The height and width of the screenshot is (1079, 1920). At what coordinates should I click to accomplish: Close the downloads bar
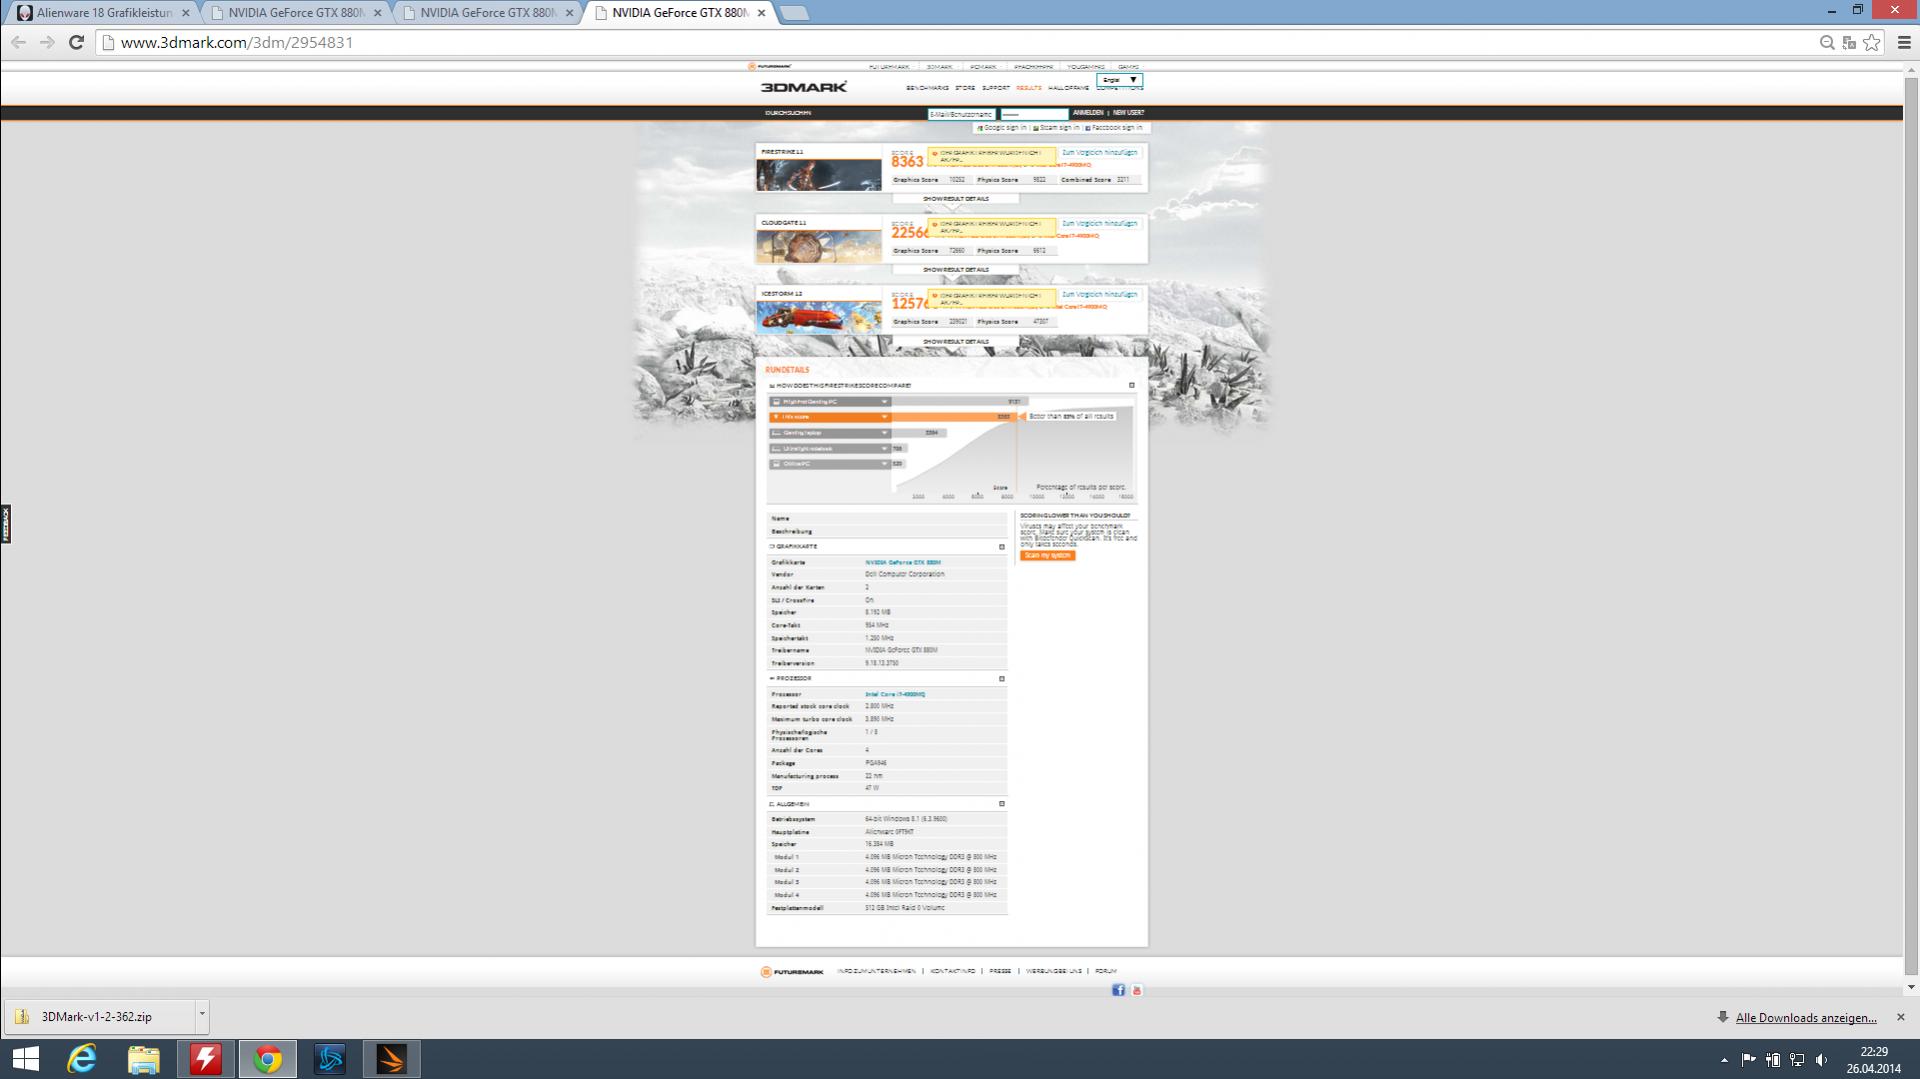(x=1901, y=1017)
